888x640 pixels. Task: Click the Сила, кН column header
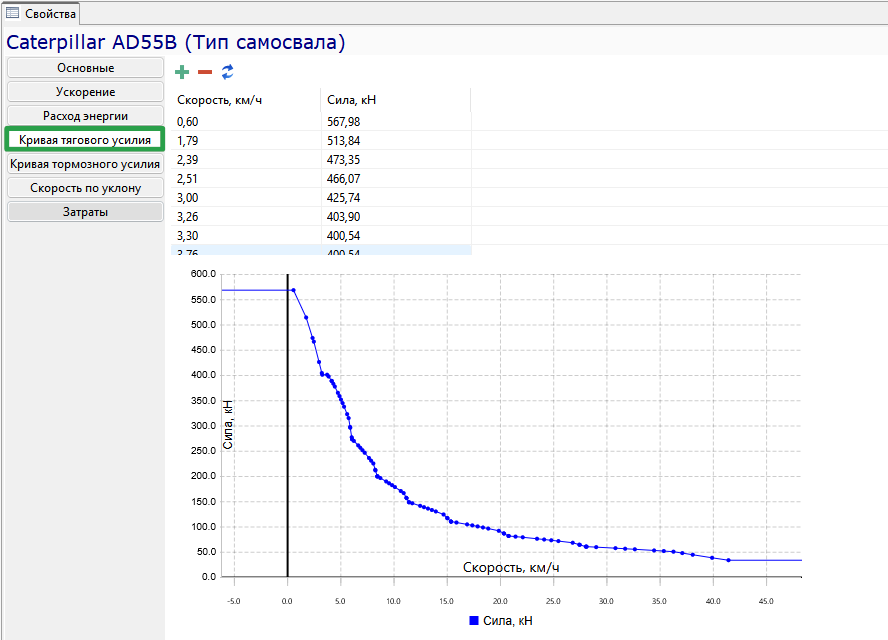[x=396, y=100]
